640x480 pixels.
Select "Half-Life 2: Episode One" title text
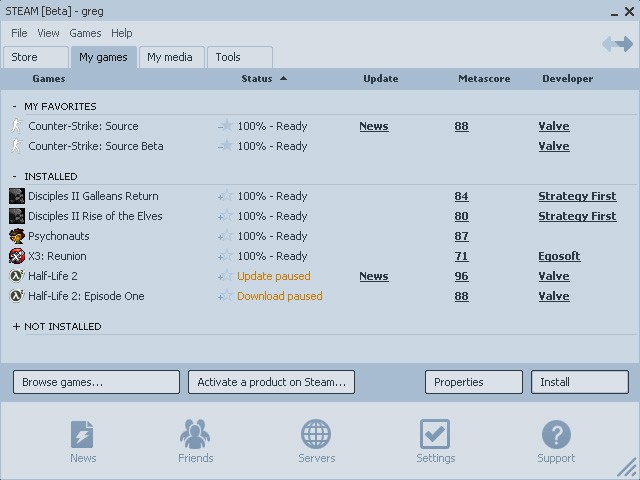(86, 296)
